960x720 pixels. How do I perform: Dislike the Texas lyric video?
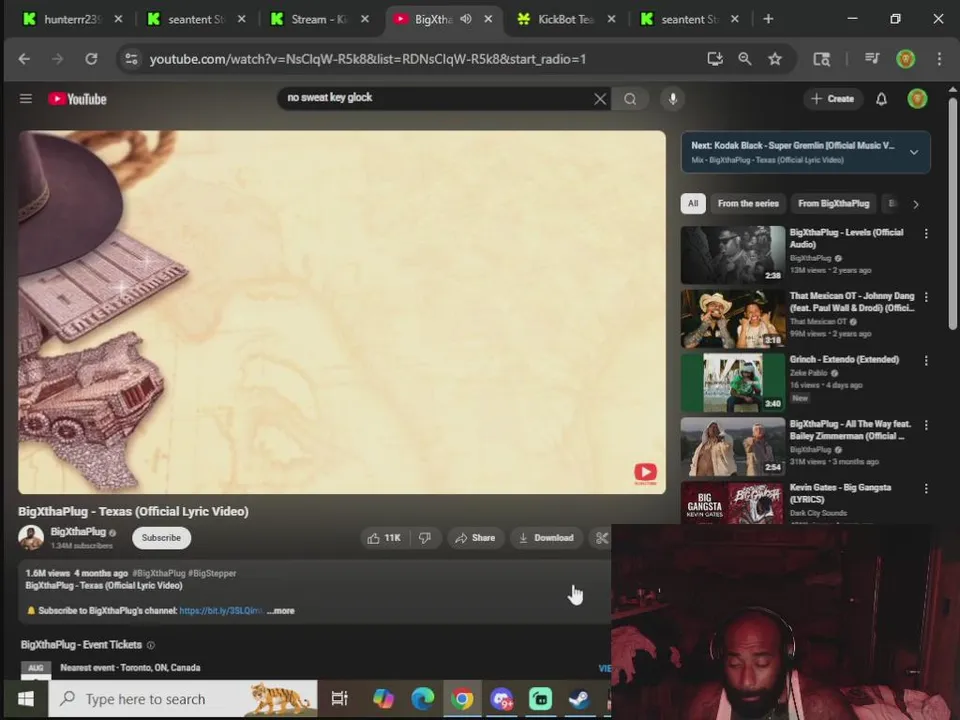pos(425,538)
